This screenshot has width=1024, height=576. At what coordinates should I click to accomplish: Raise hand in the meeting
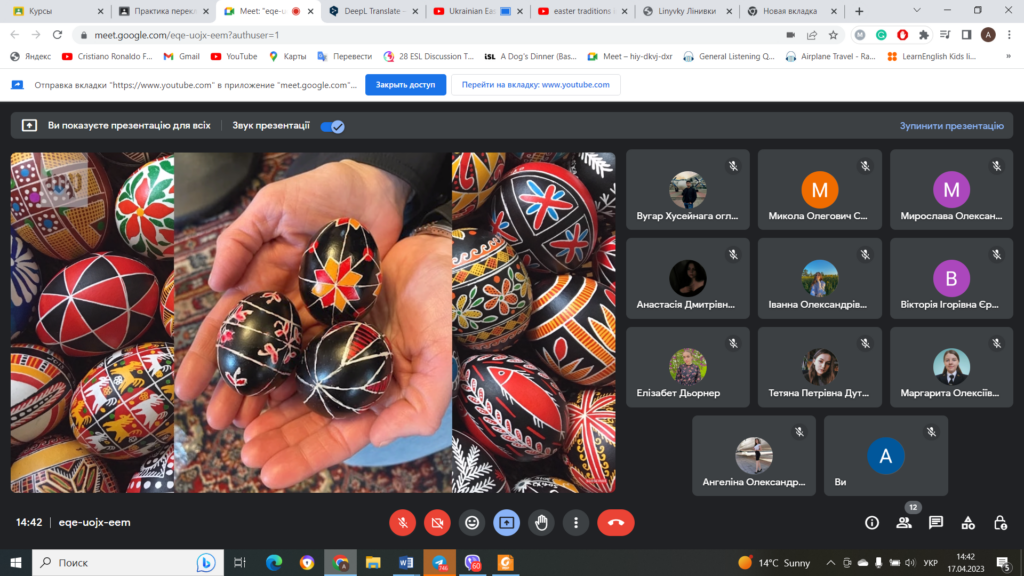(x=541, y=522)
